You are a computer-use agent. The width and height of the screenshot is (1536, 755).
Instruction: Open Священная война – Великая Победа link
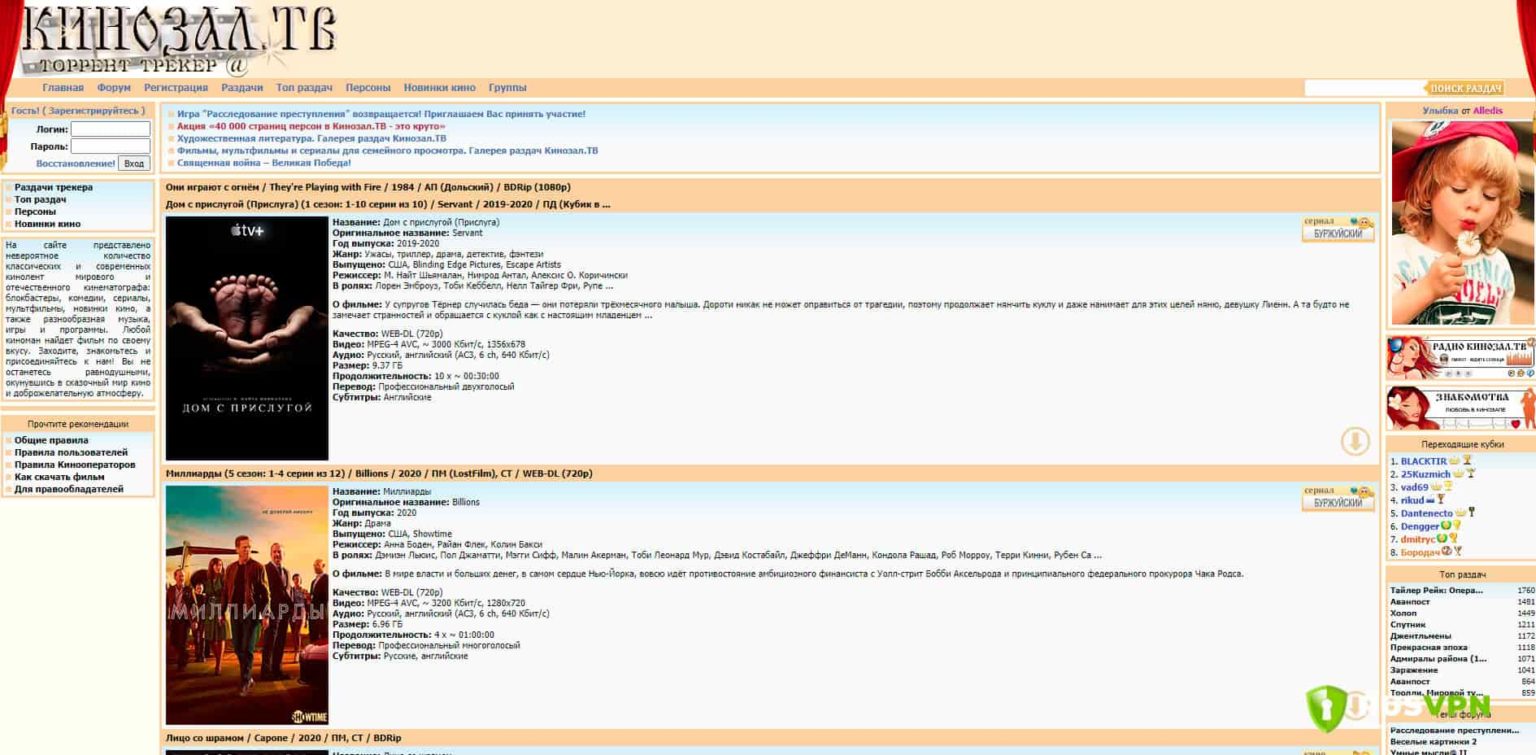pos(264,162)
